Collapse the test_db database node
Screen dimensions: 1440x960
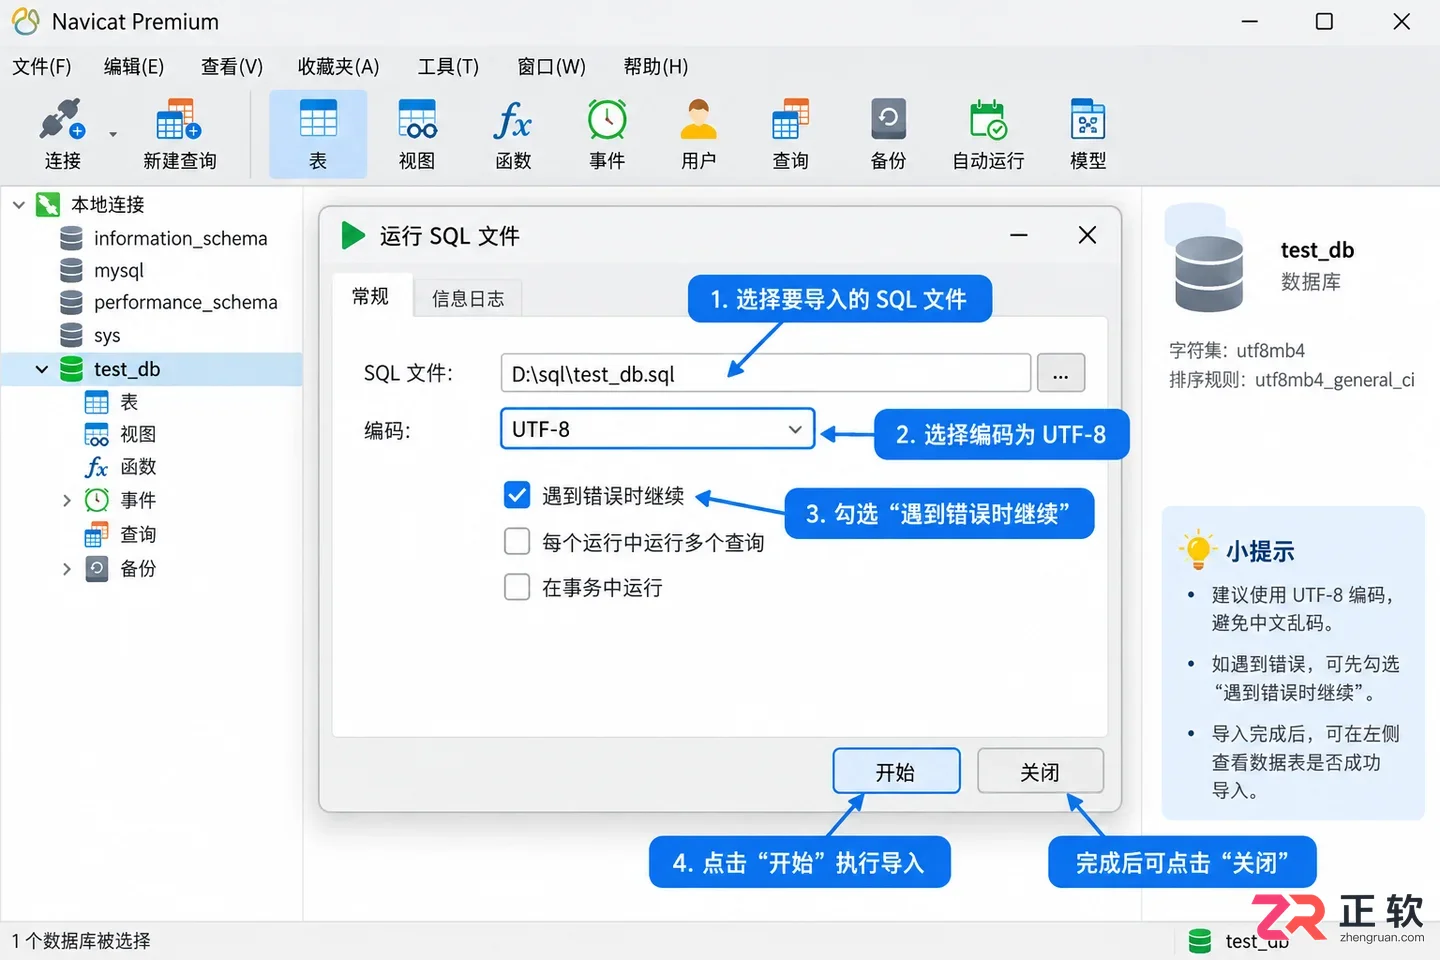42,369
